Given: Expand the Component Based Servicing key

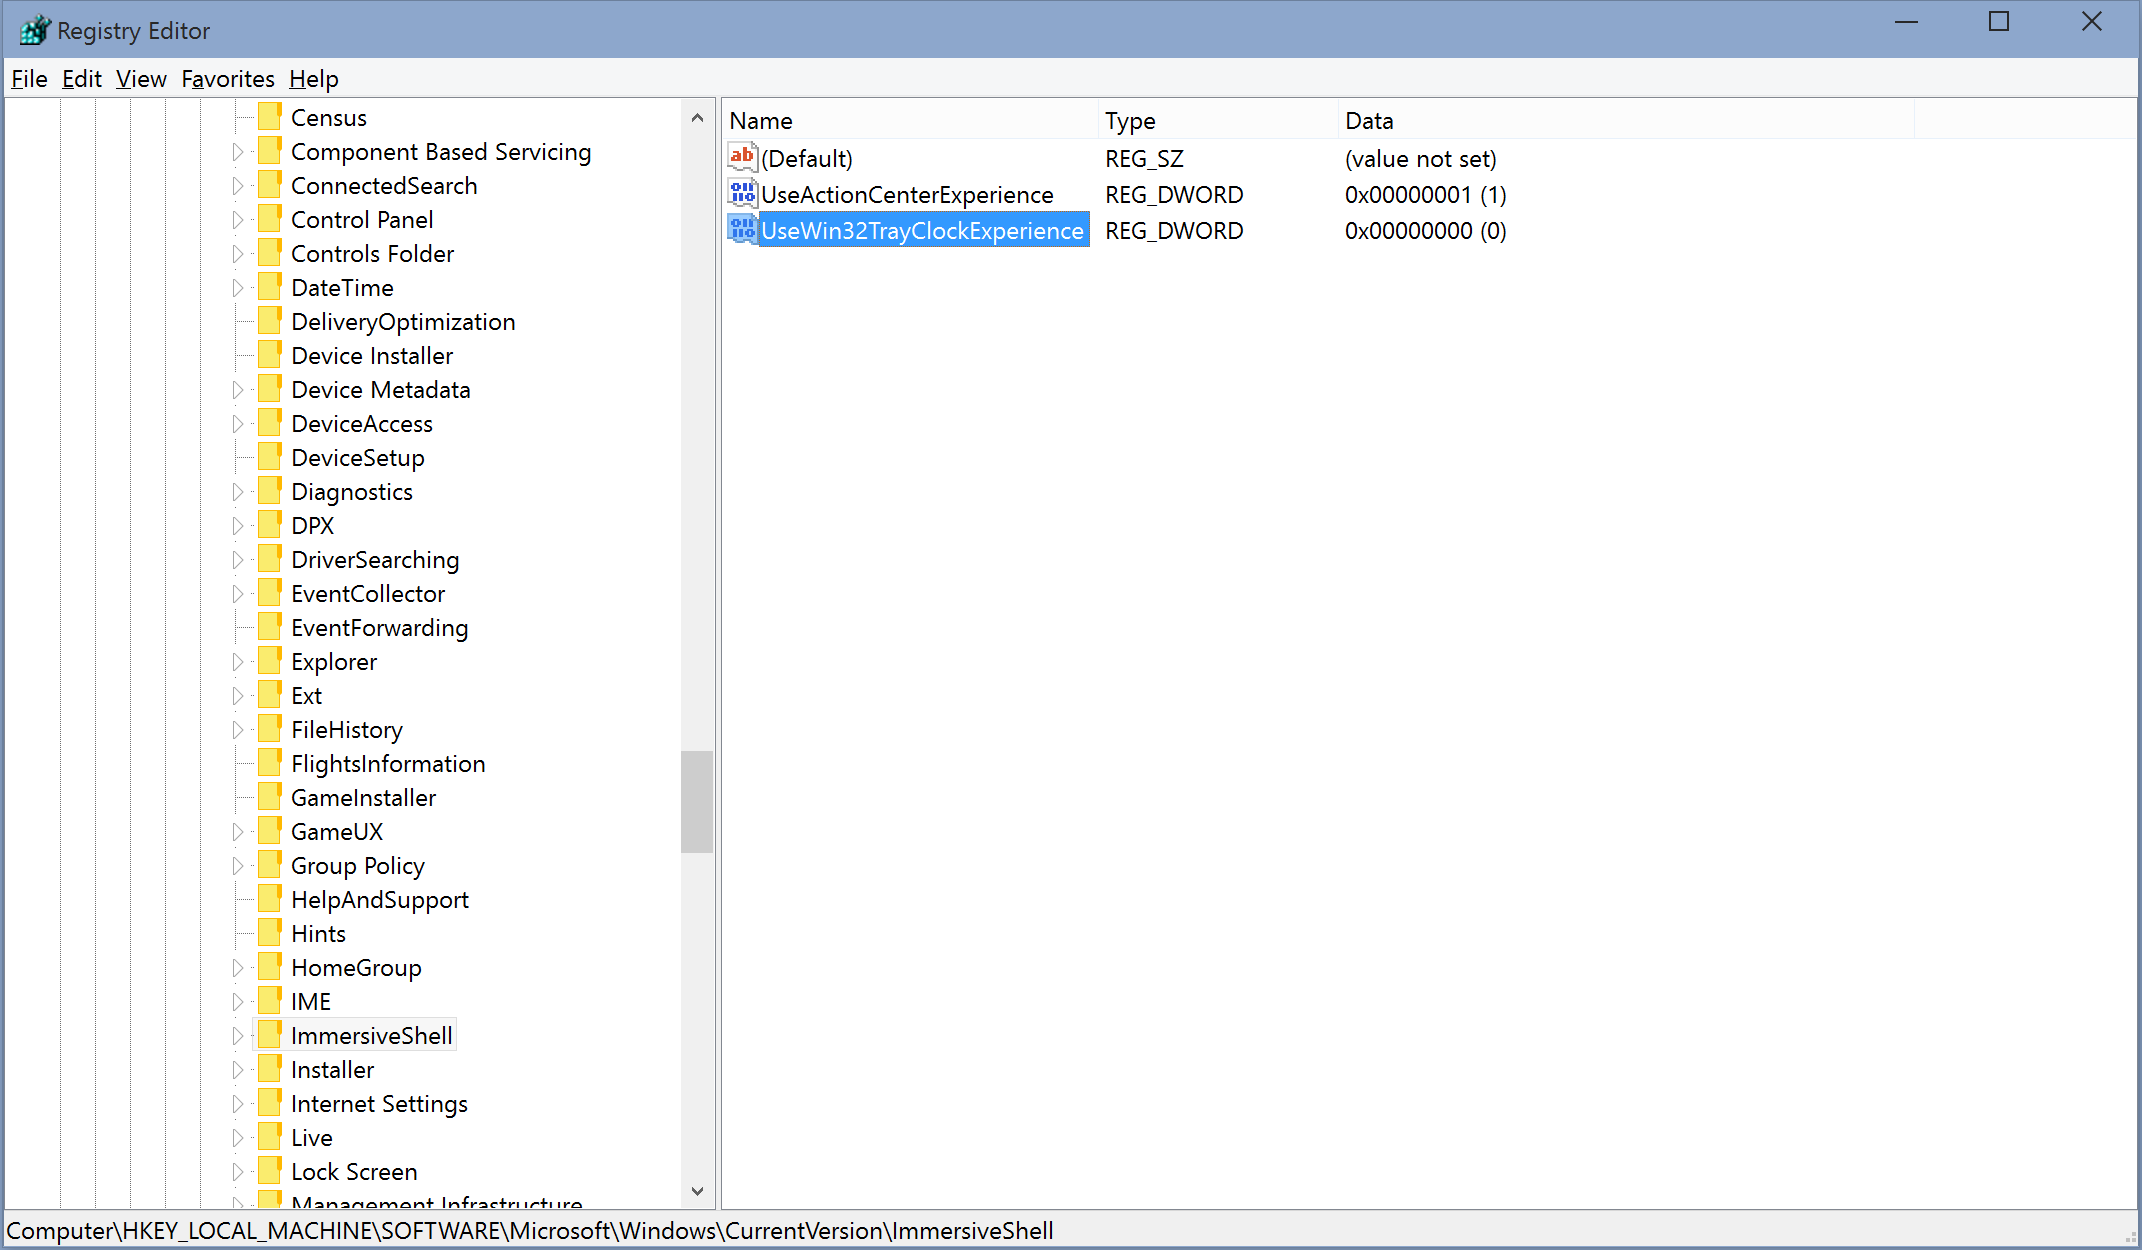Looking at the screenshot, I should (237, 152).
